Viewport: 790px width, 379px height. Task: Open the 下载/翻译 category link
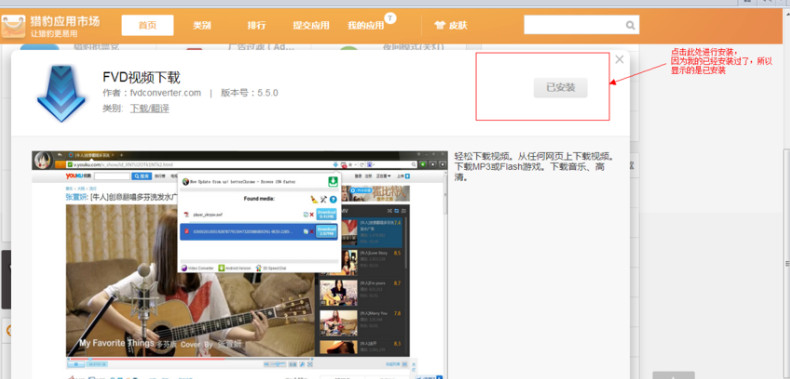tap(150, 108)
